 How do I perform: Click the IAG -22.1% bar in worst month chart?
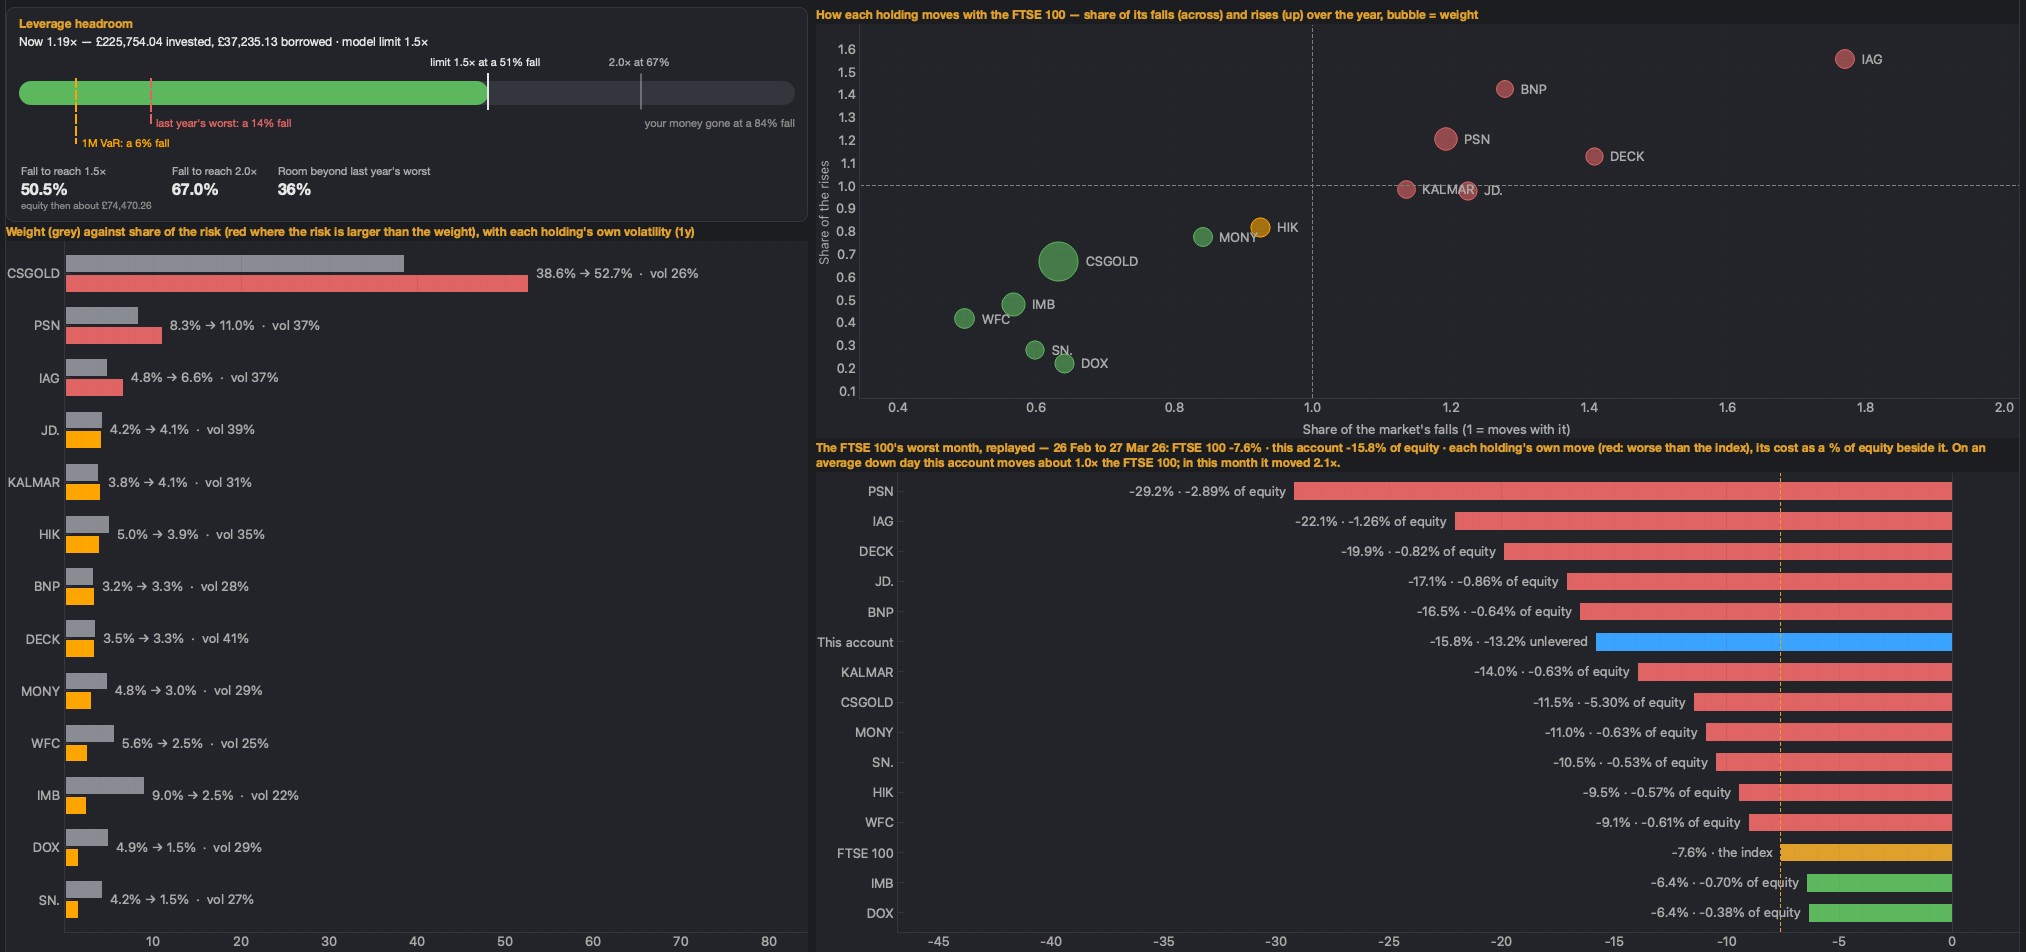click(x=1703, y=521)
